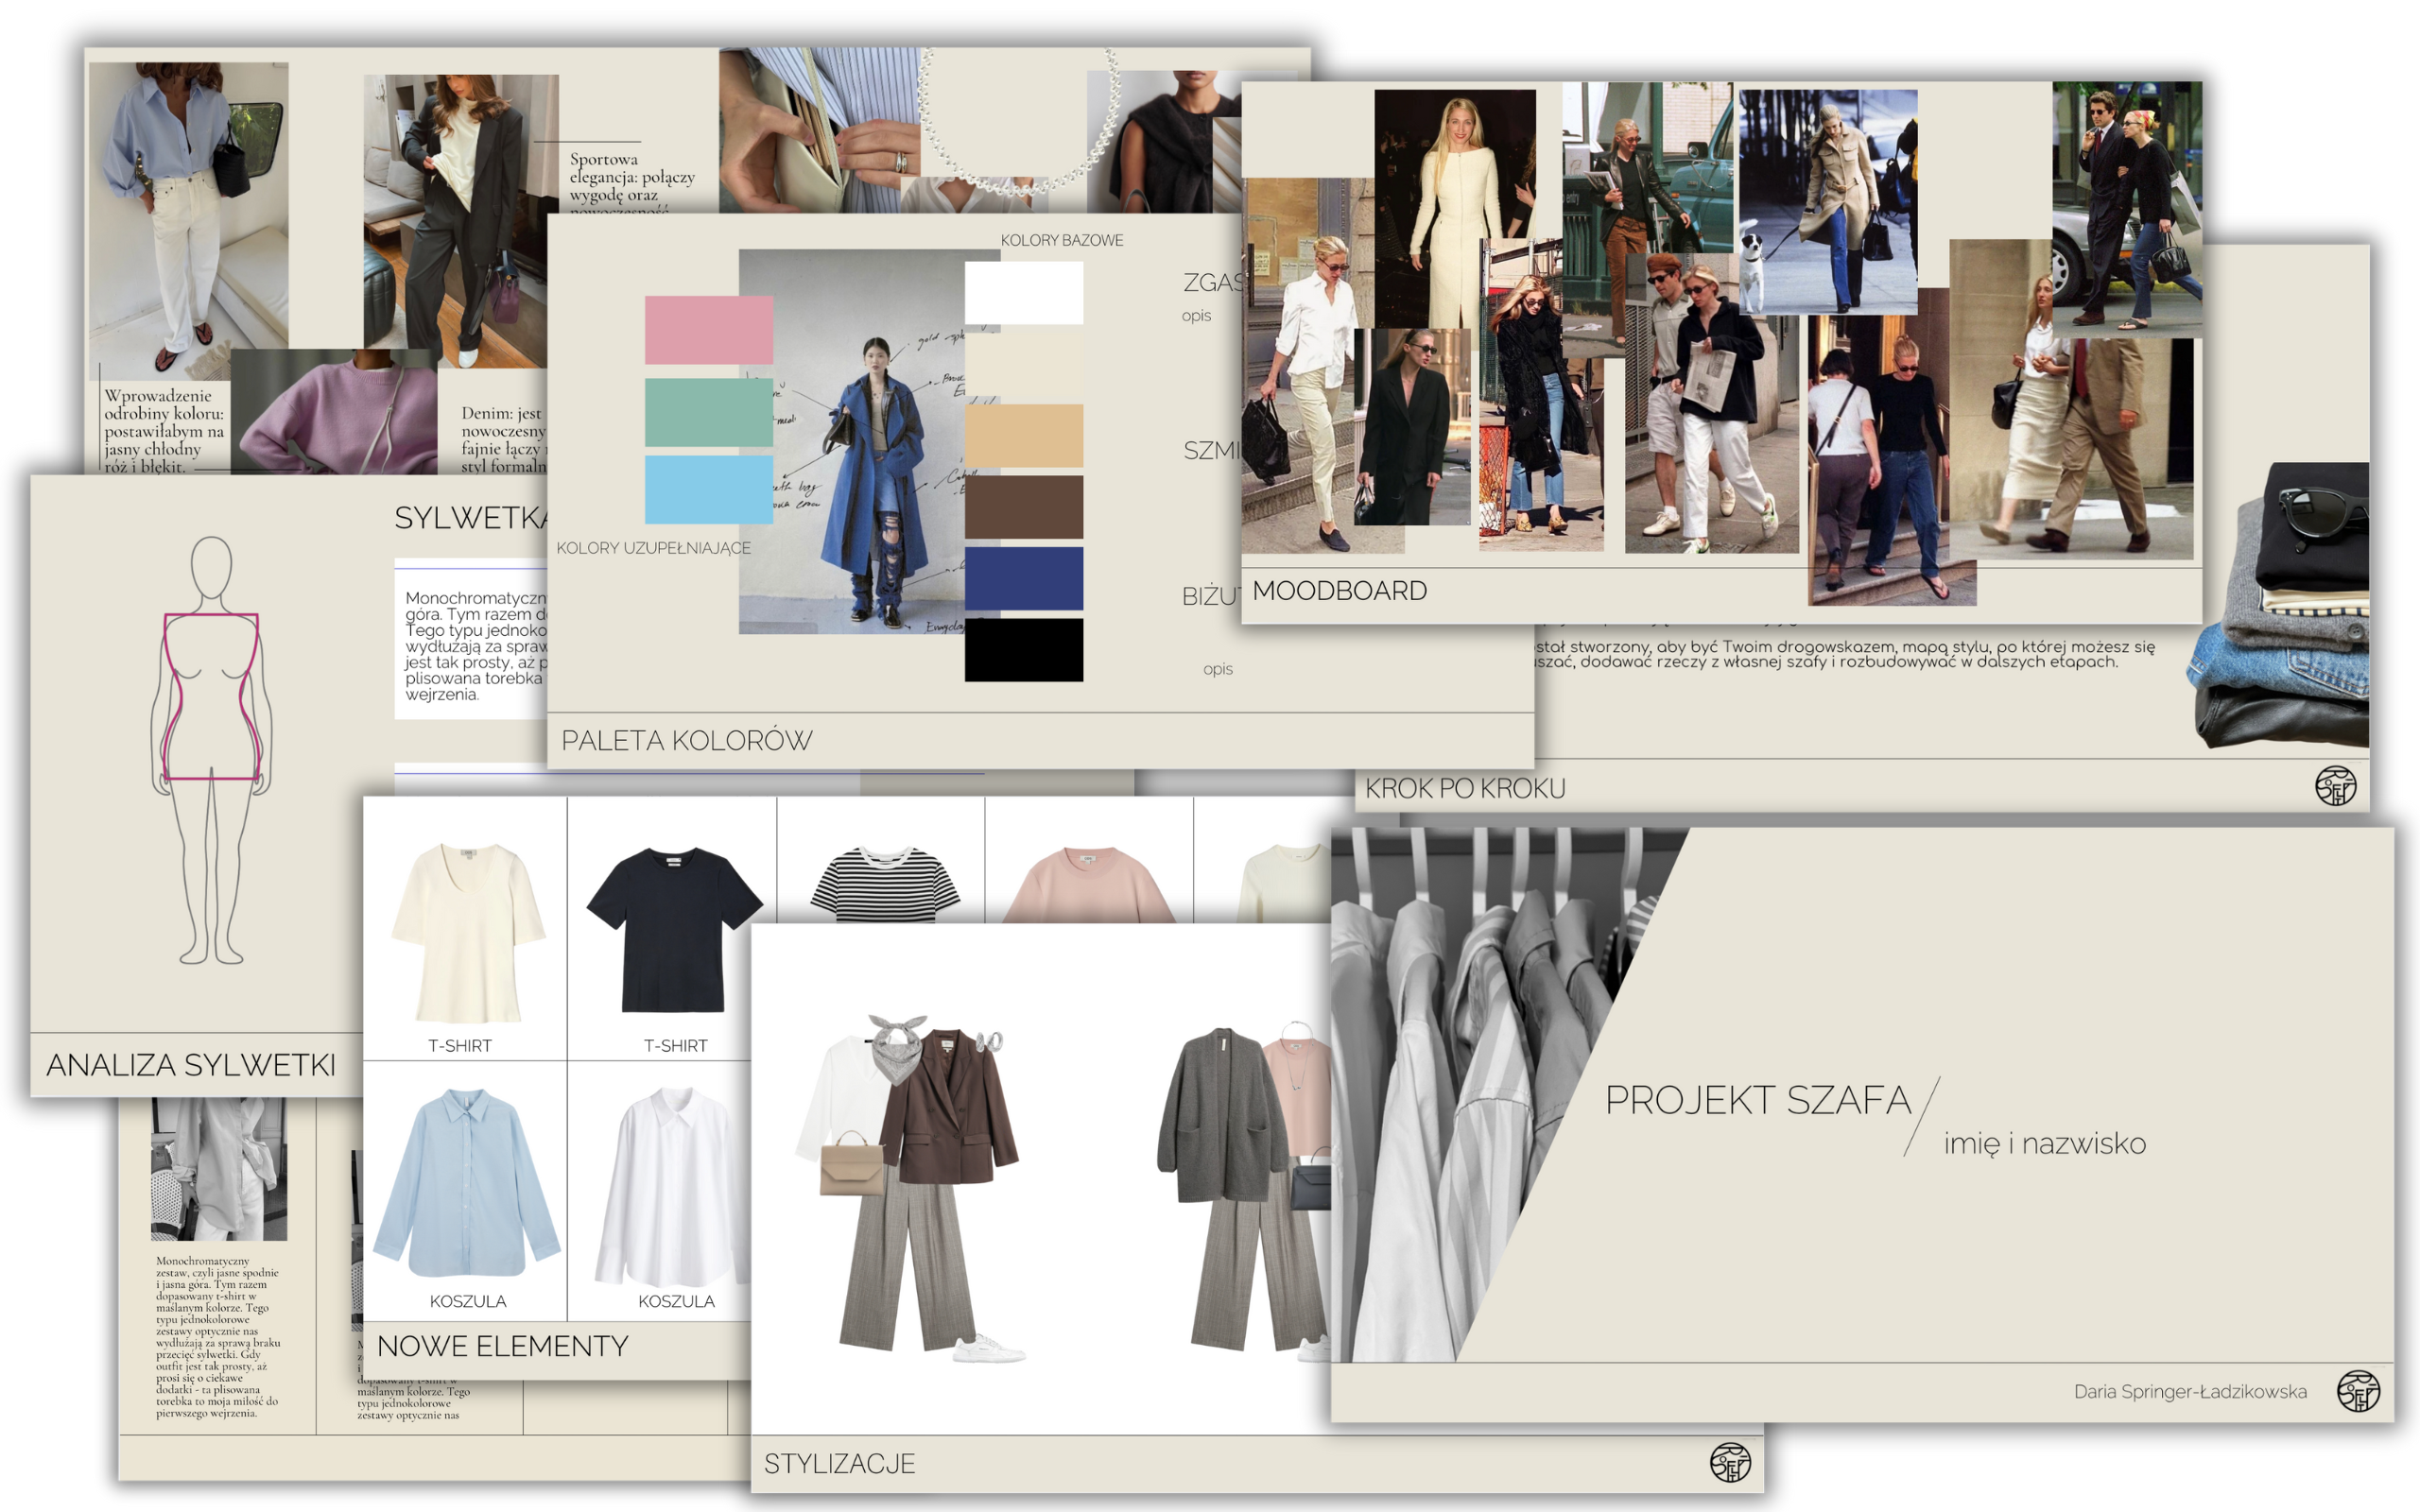Click the folded clothes stack with sunglasses

point(2280,605)
